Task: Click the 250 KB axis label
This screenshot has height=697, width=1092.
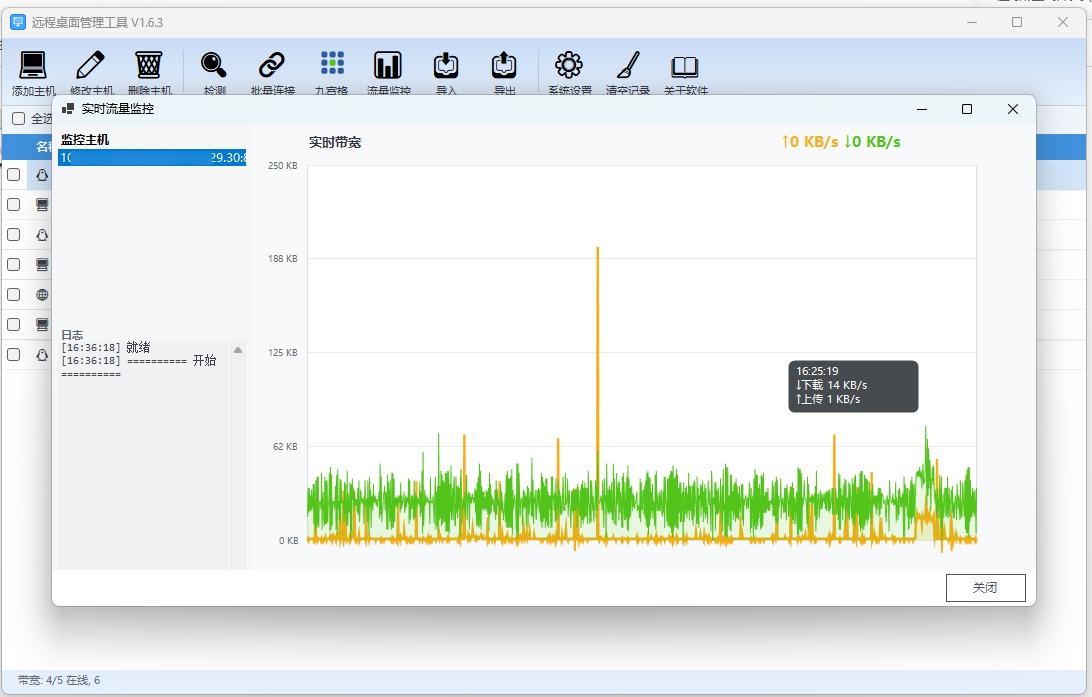Action: point(283,166)
